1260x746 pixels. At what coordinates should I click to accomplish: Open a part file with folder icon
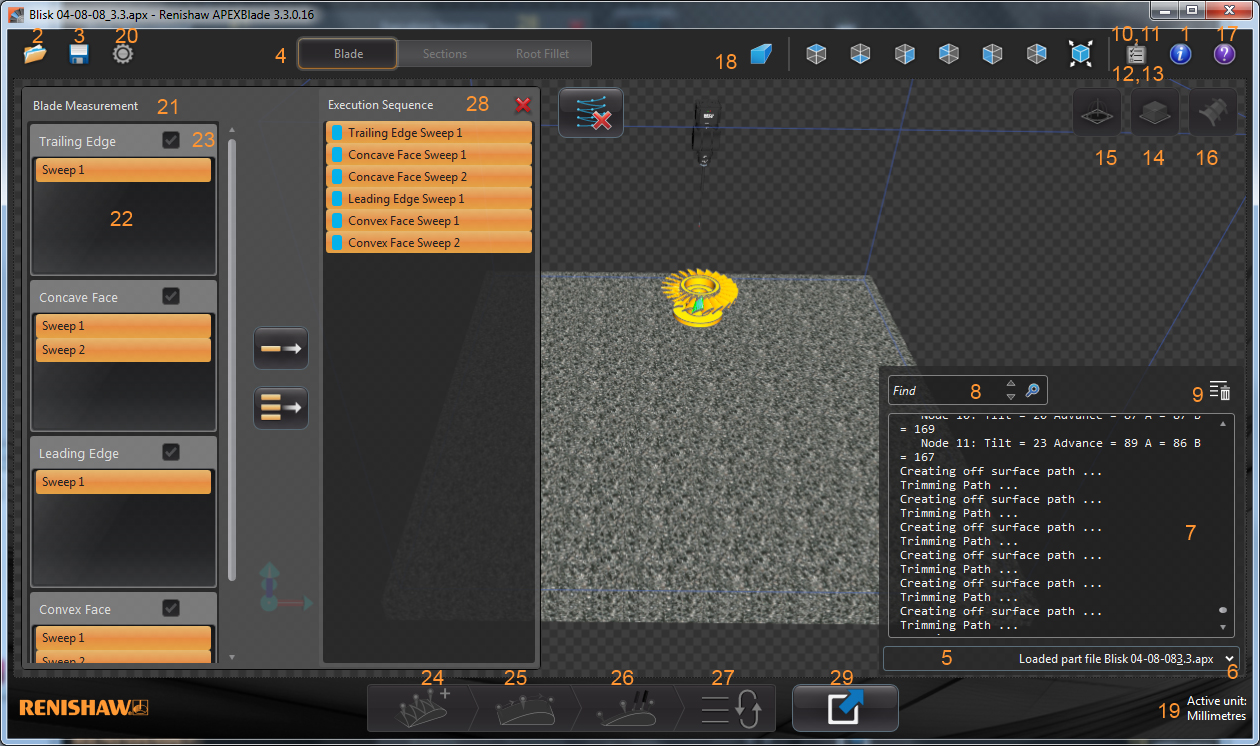pyautogui.click(x=35, y=54)
